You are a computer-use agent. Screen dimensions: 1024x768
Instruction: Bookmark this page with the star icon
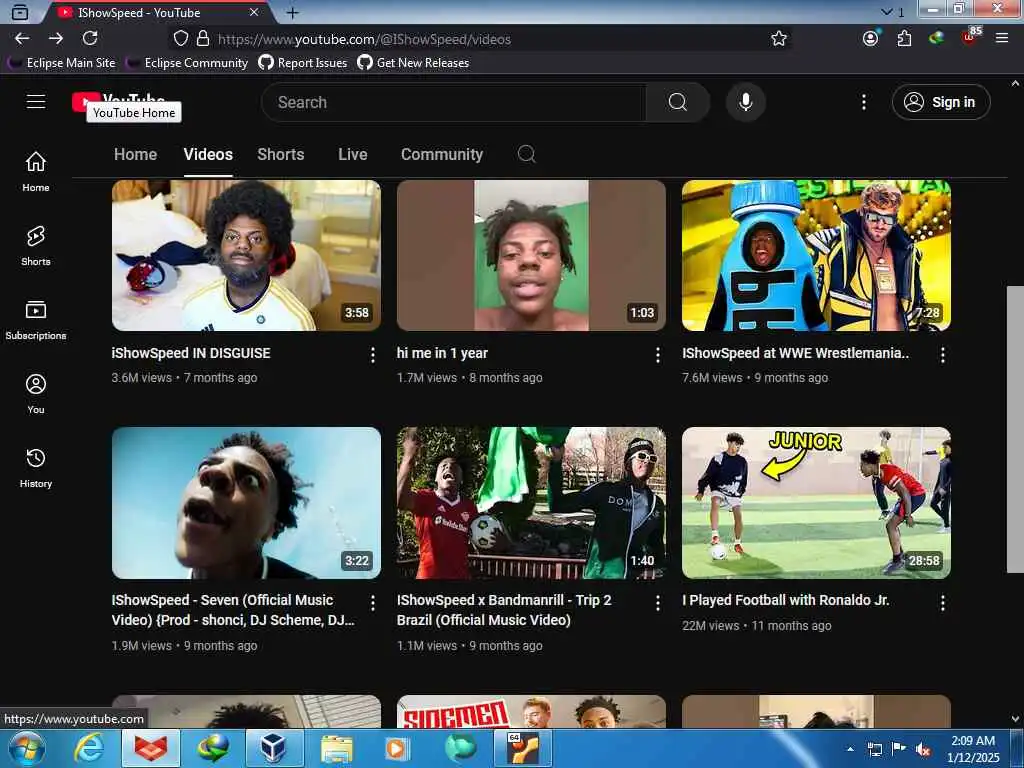point(778,39)
